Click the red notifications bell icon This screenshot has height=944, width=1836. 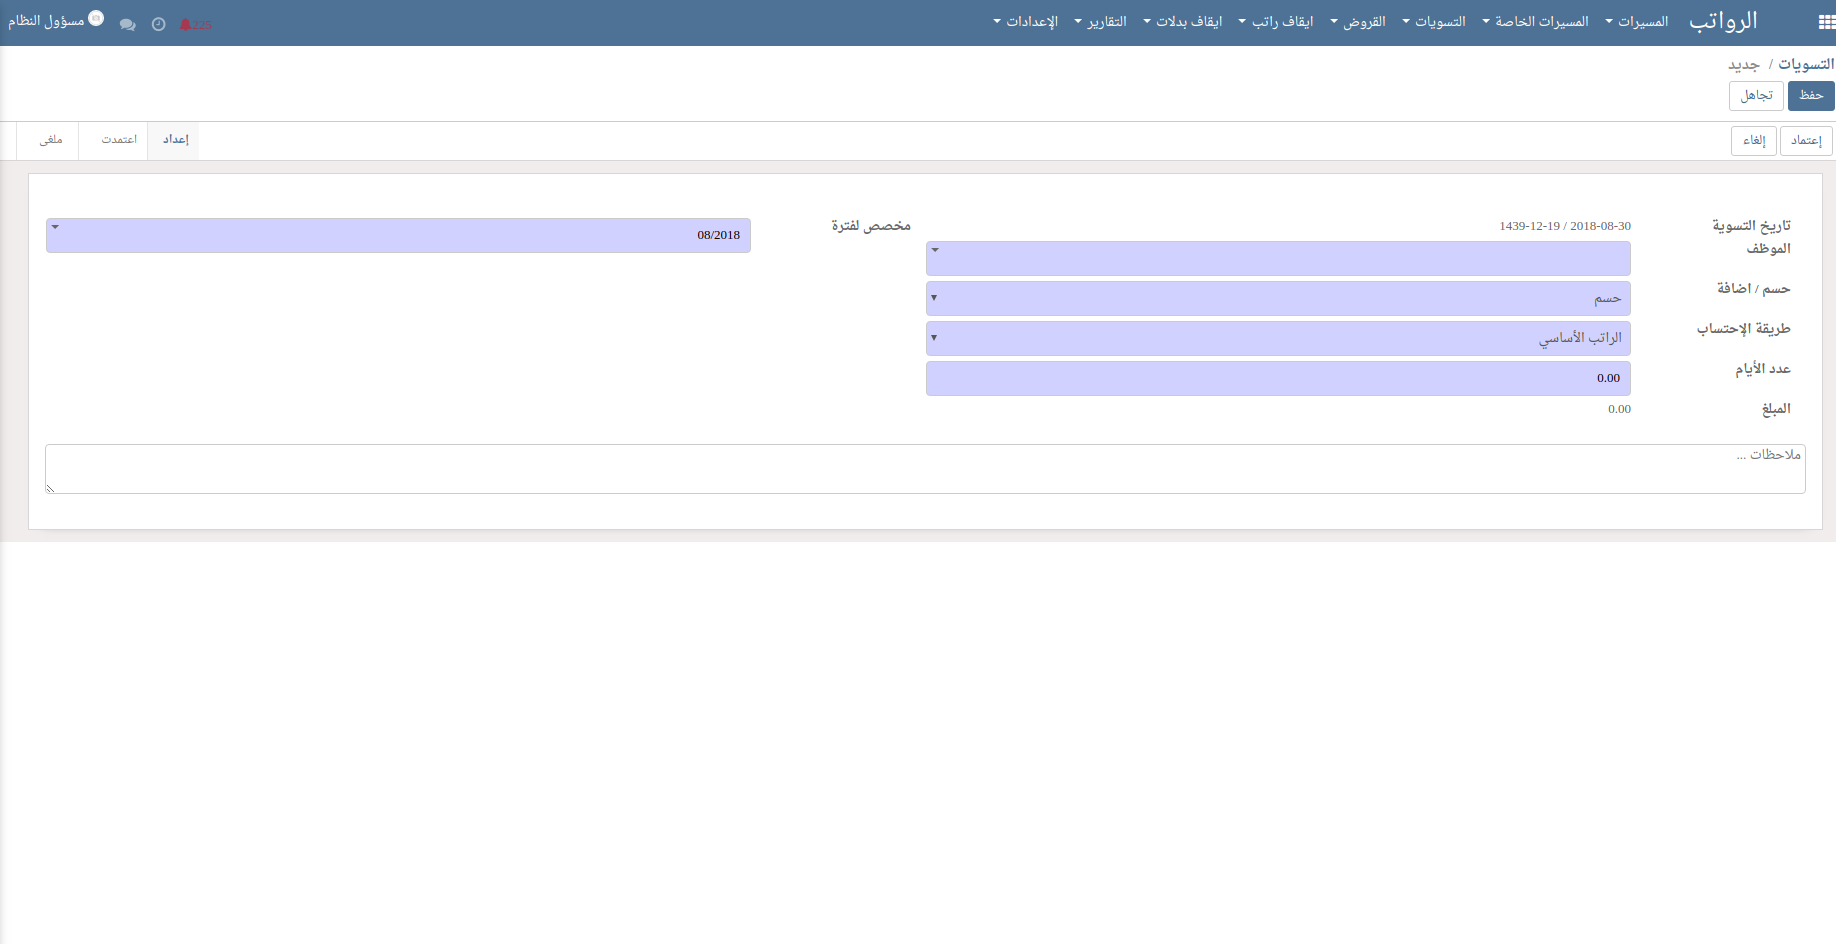click(186, 25)
